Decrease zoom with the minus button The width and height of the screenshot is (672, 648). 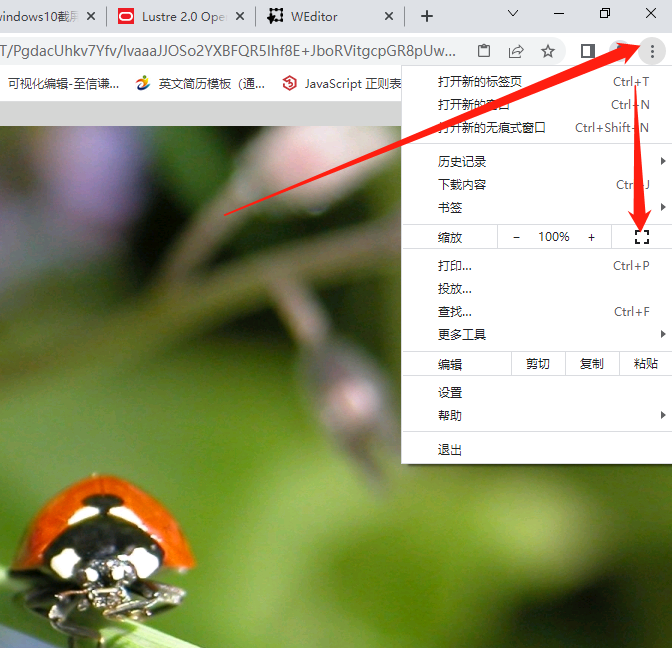(516, 237)
